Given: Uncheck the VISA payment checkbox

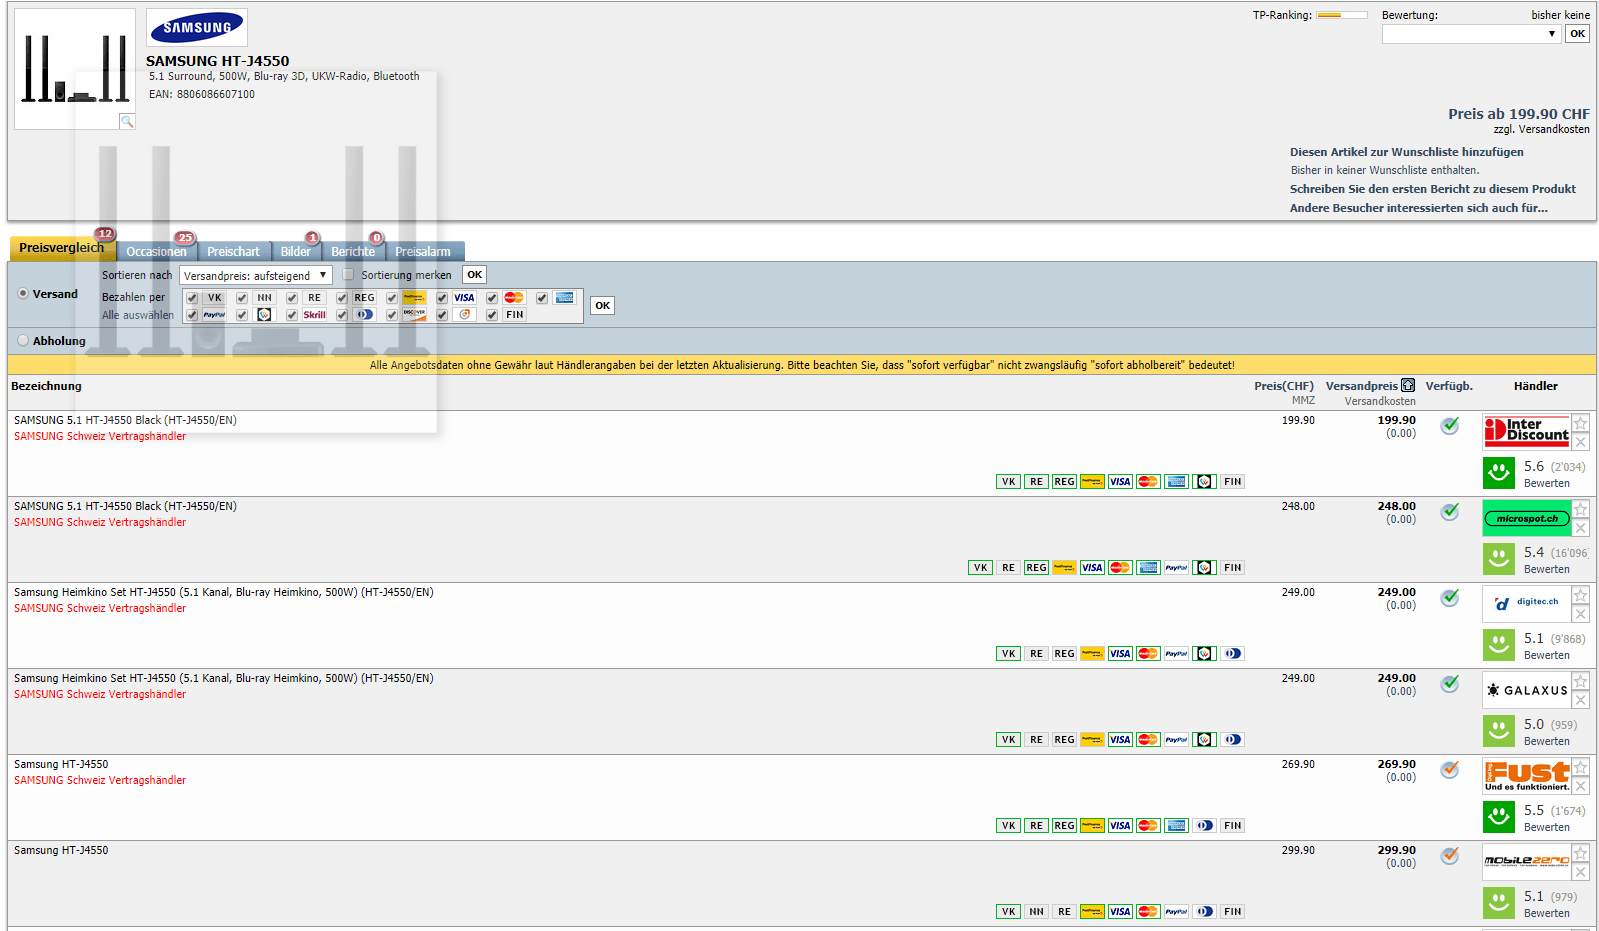Looking at the screenshot, I should 442,298.
